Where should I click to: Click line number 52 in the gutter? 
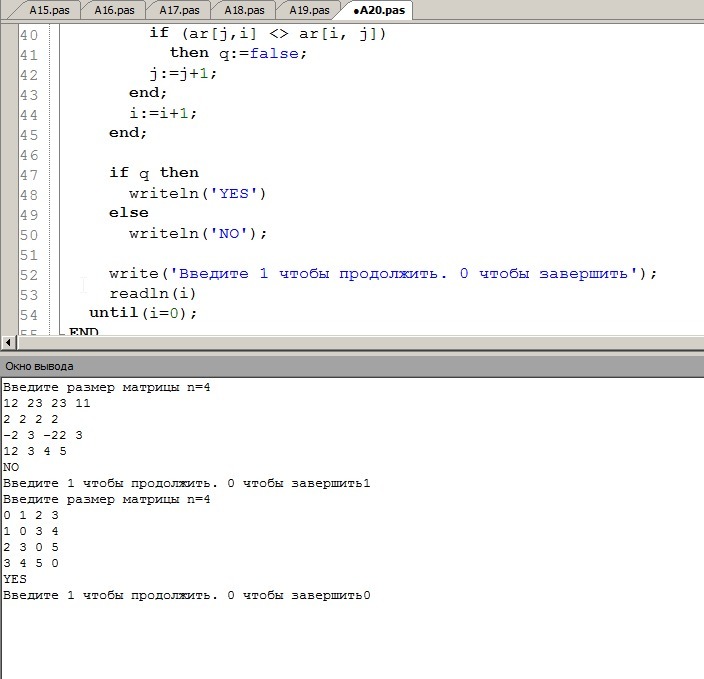[x=29, y=275]
